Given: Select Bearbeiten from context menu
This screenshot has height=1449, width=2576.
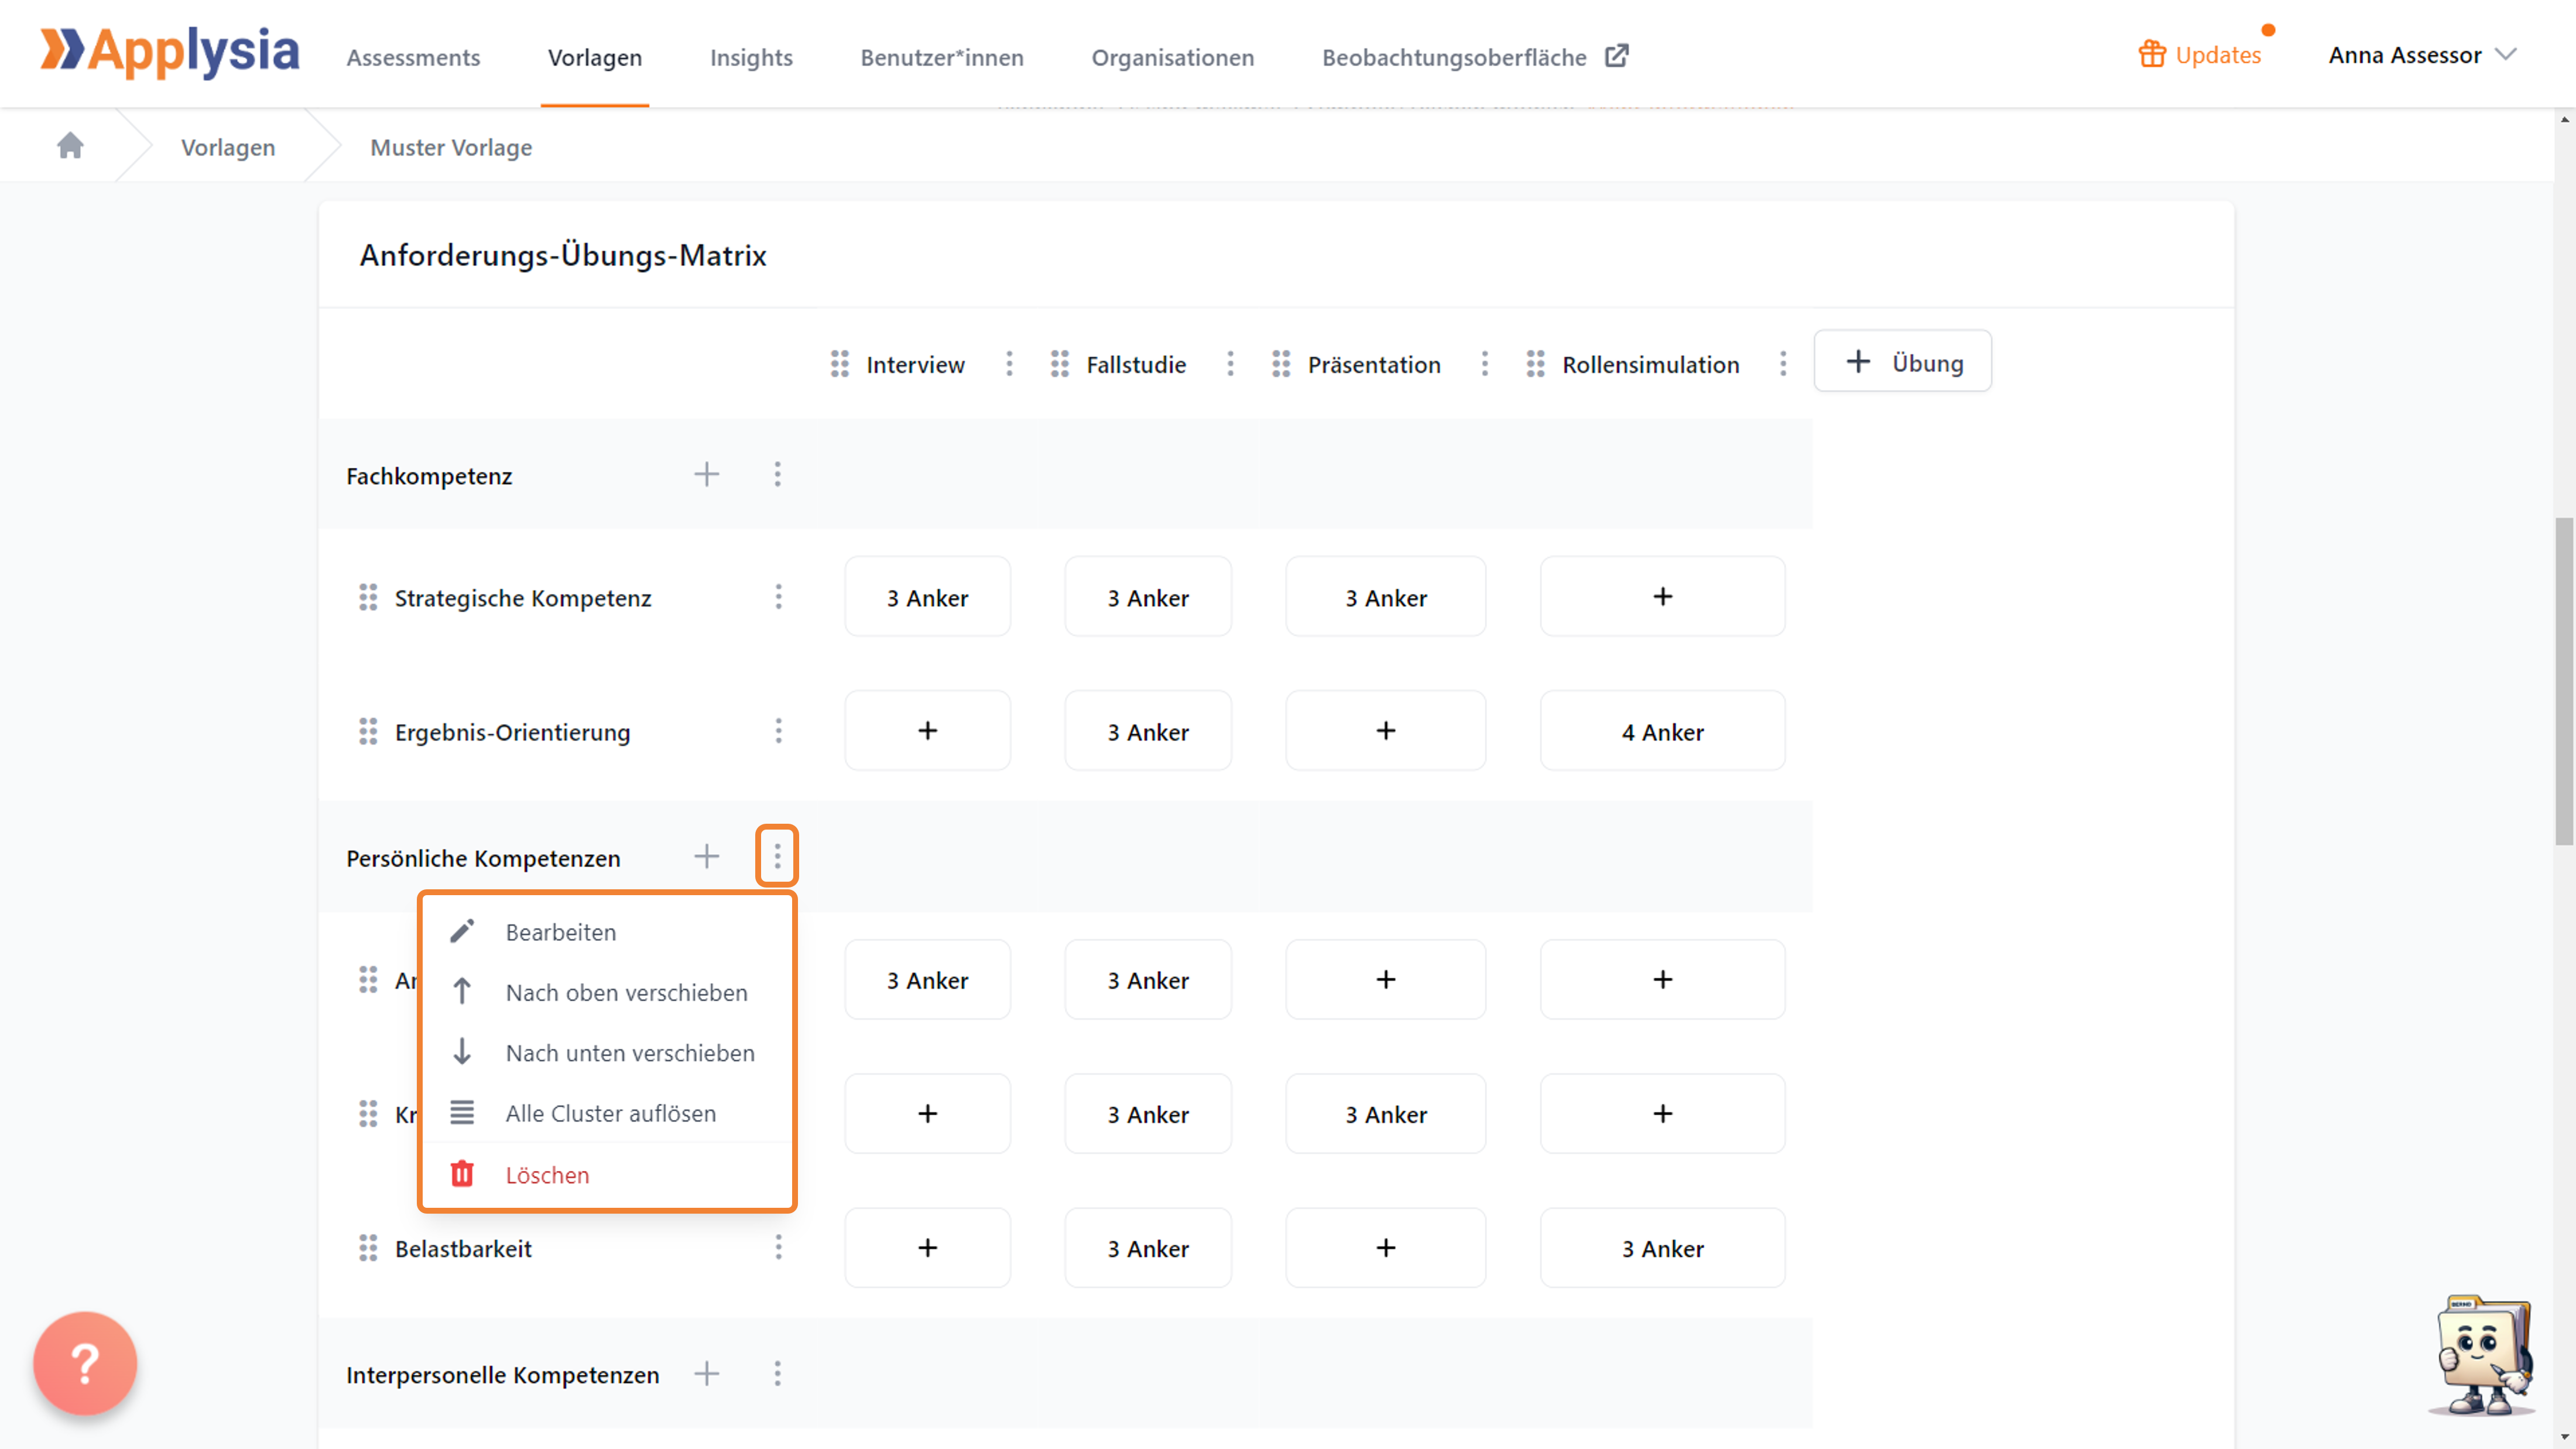Looking at the screenshot, I should click(x=607, y=932).
